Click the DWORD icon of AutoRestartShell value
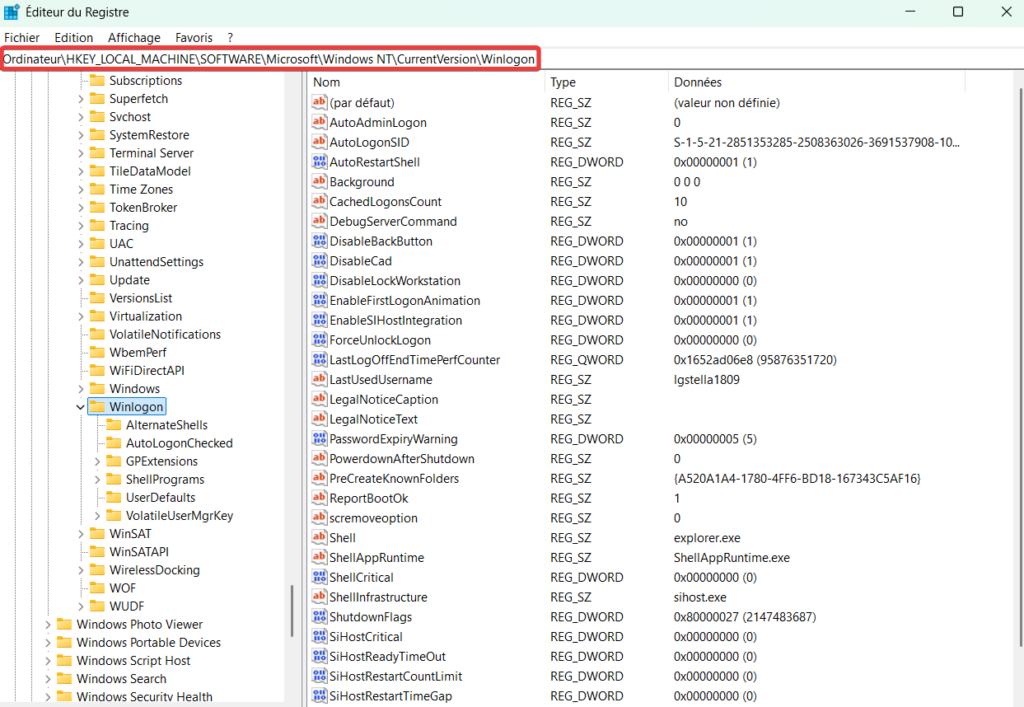 pos(319,162)
